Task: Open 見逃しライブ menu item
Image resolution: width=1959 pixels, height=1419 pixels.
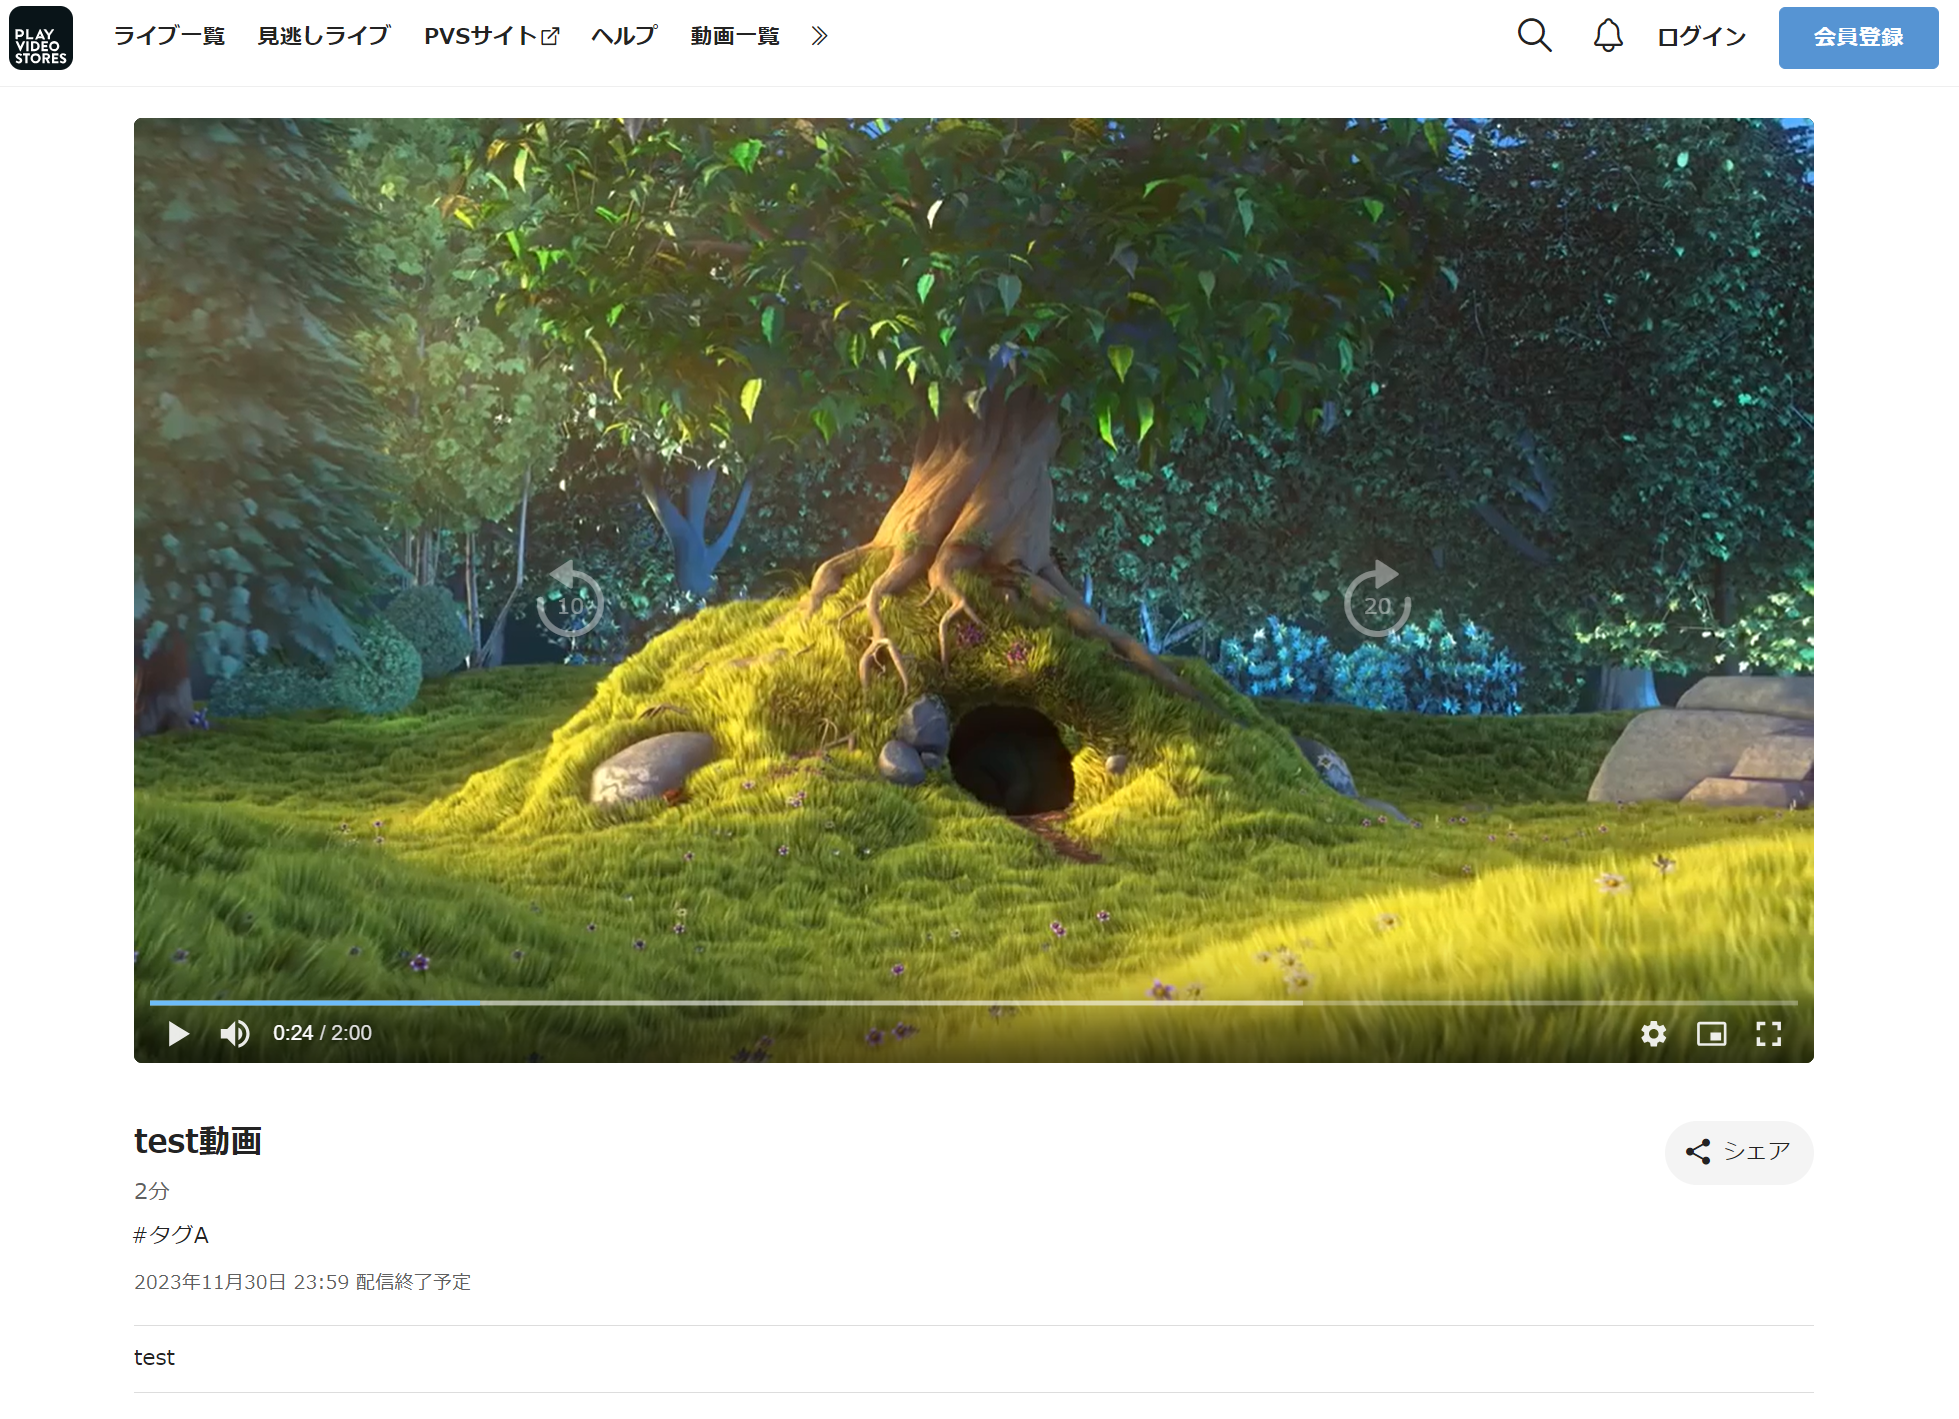Action: click(x=324, y=36)
